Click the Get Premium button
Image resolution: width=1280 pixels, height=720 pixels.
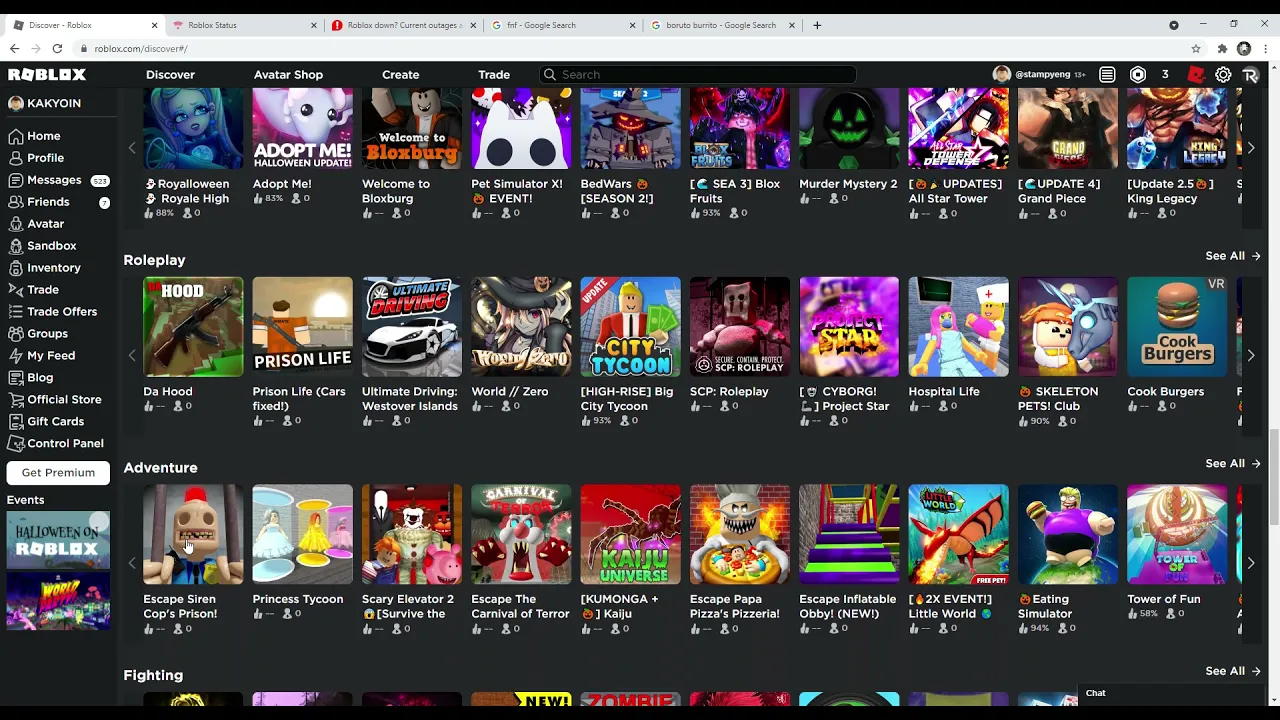[x=58, y=473]
